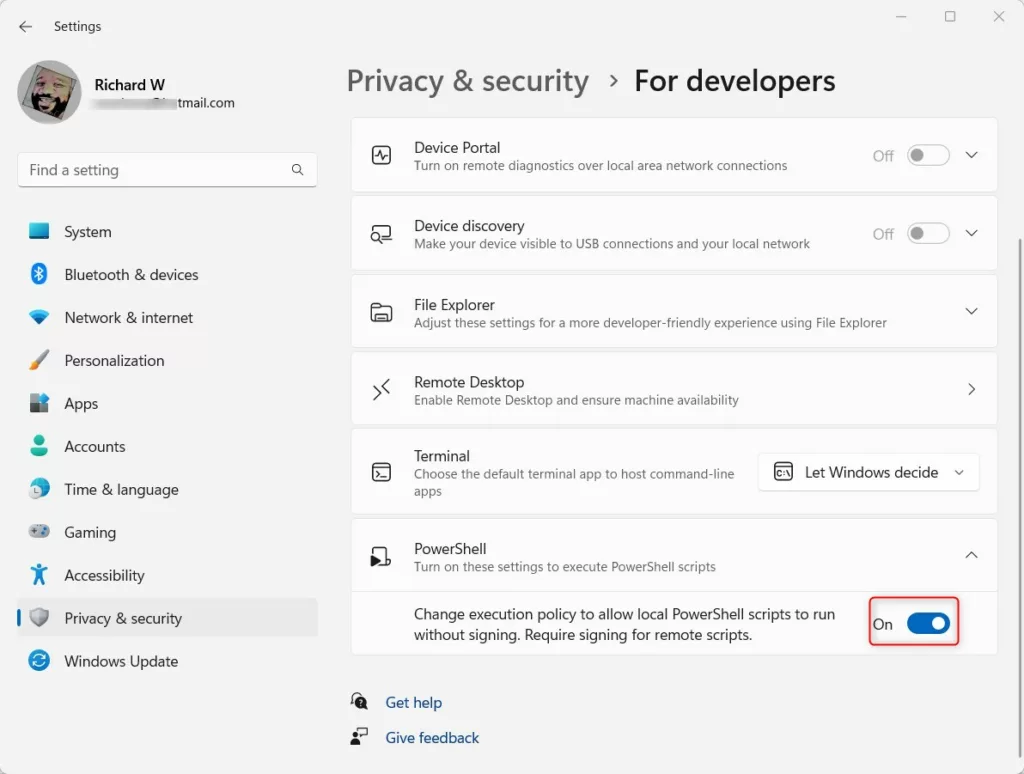This screenshot has height=774, width=1024.
Task: Expand File Explorer settings chevron
Action: 972,312
